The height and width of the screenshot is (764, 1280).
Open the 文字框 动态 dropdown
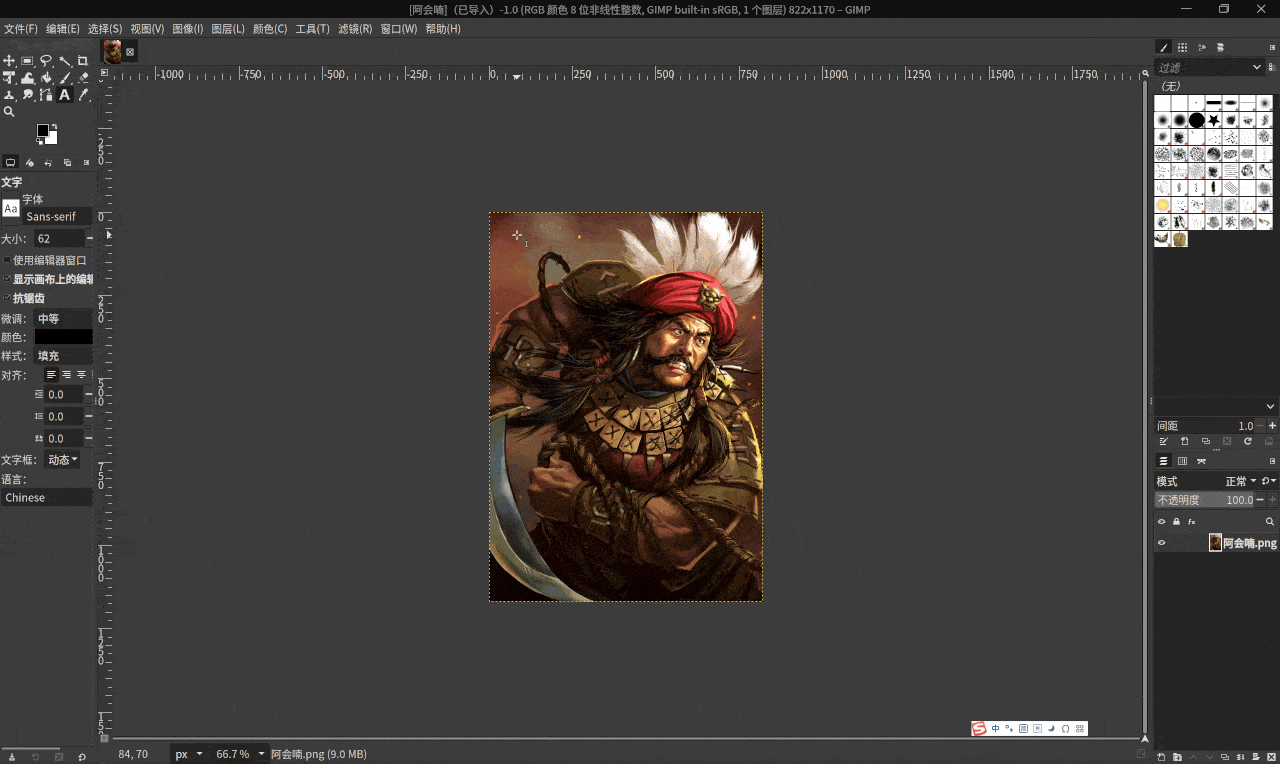coord(62,460)
